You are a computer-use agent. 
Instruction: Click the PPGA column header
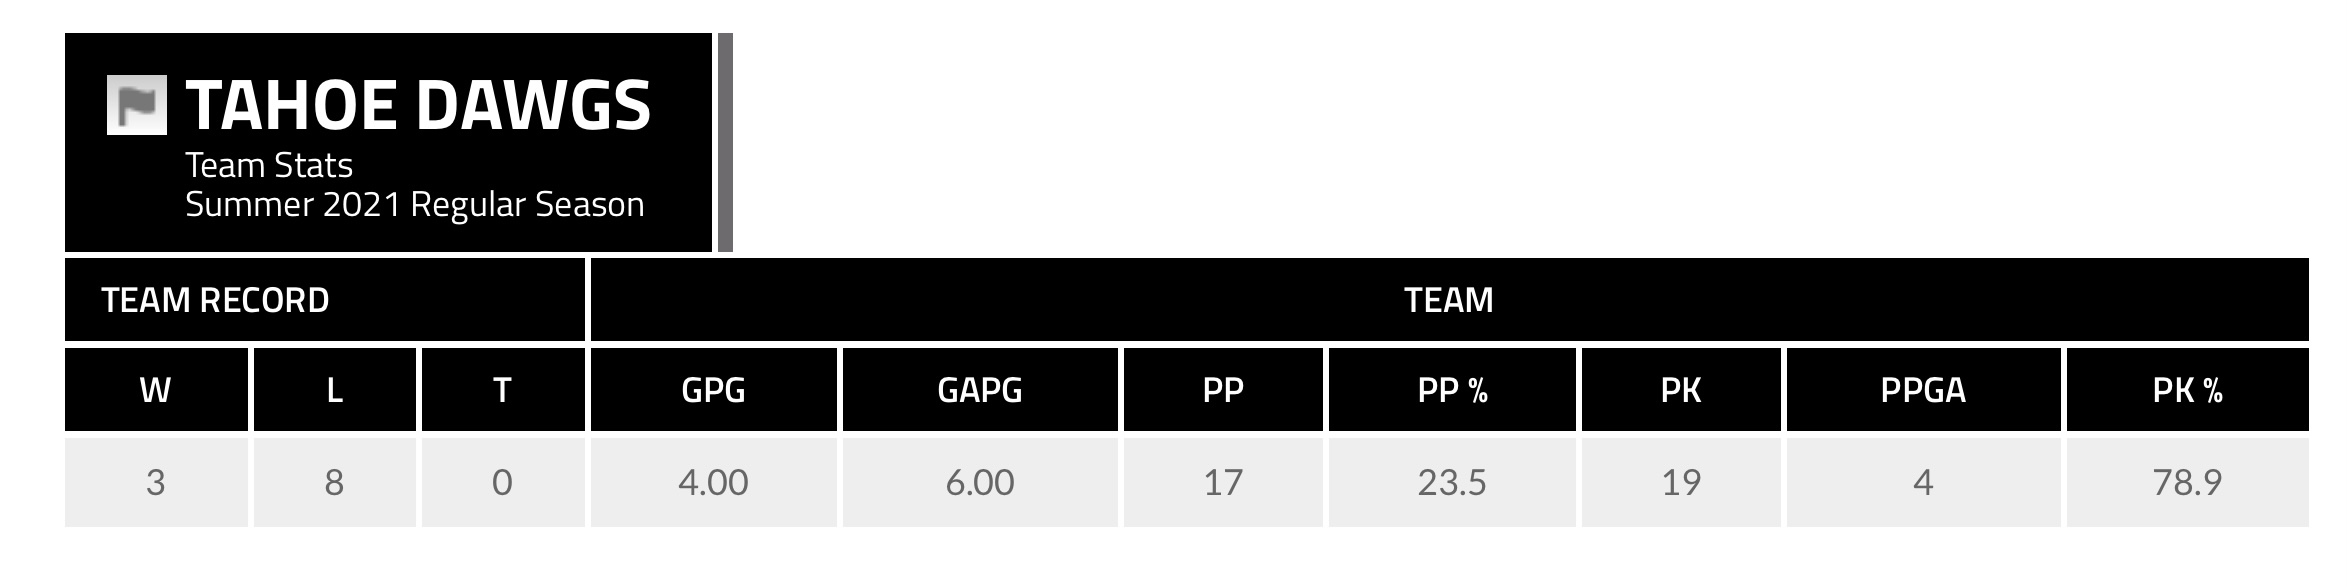[x=1923, y=390]
